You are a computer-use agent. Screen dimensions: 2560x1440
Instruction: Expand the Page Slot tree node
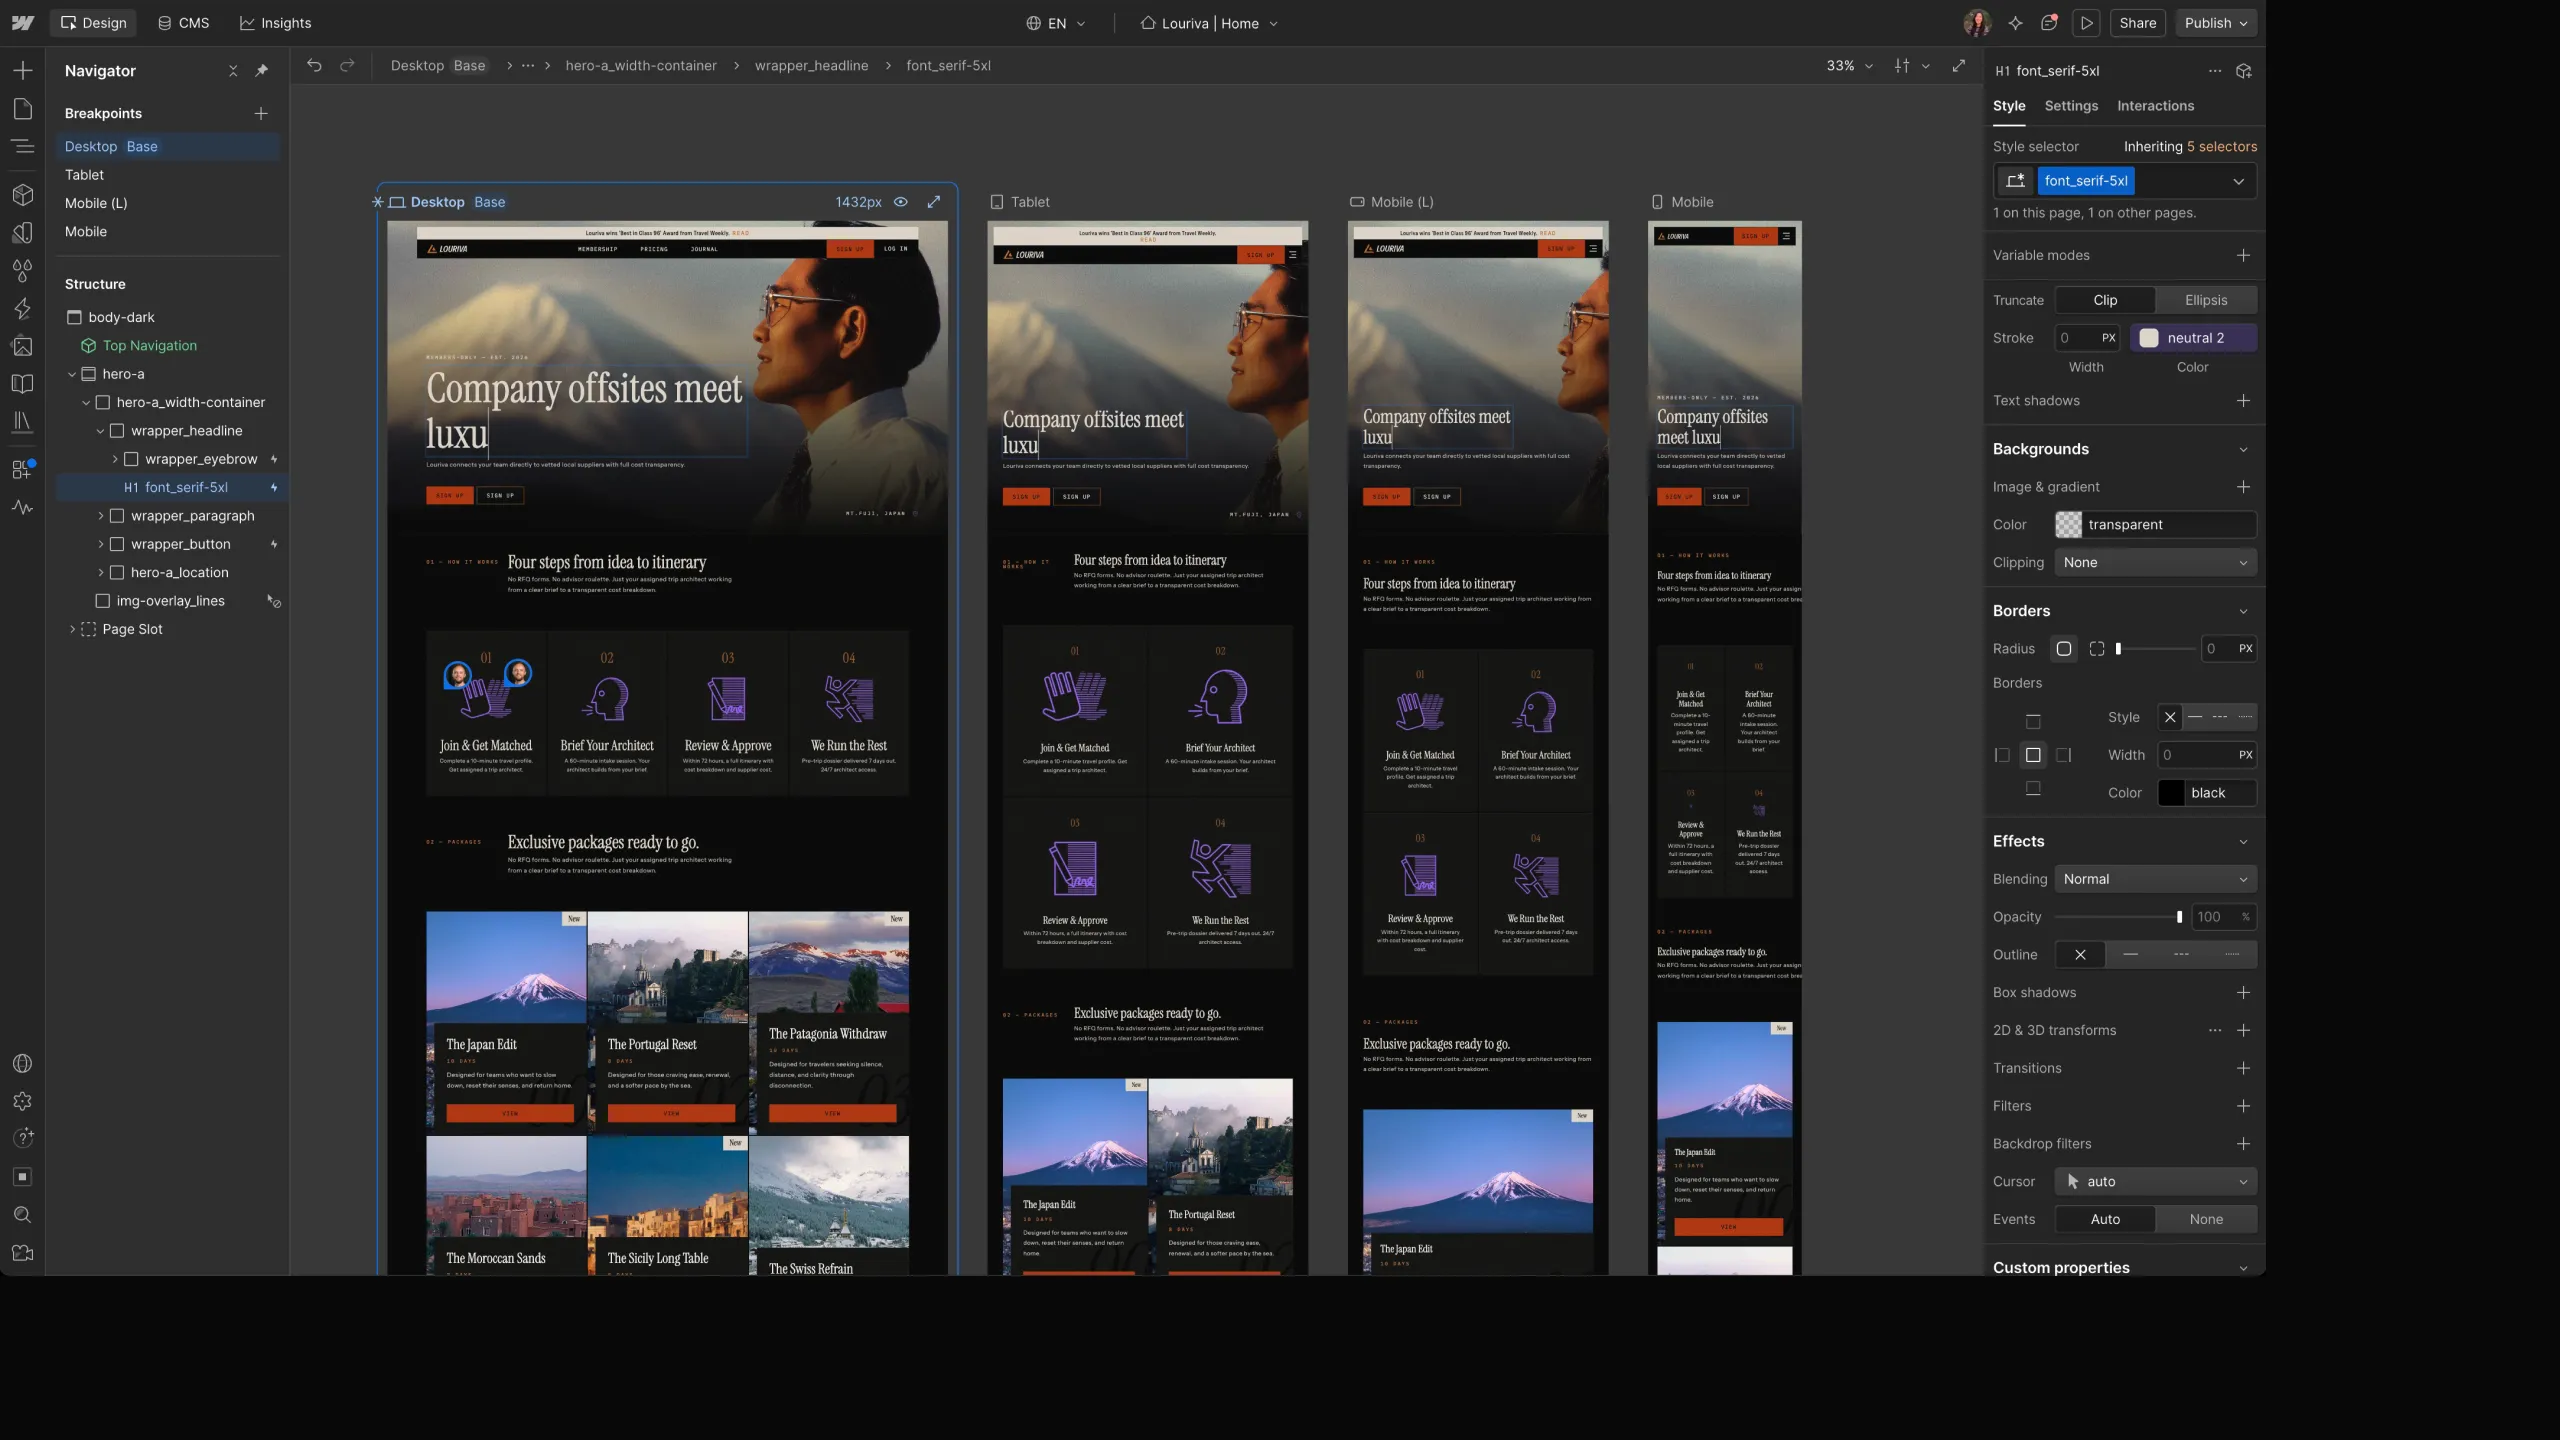tap(72, 630)
